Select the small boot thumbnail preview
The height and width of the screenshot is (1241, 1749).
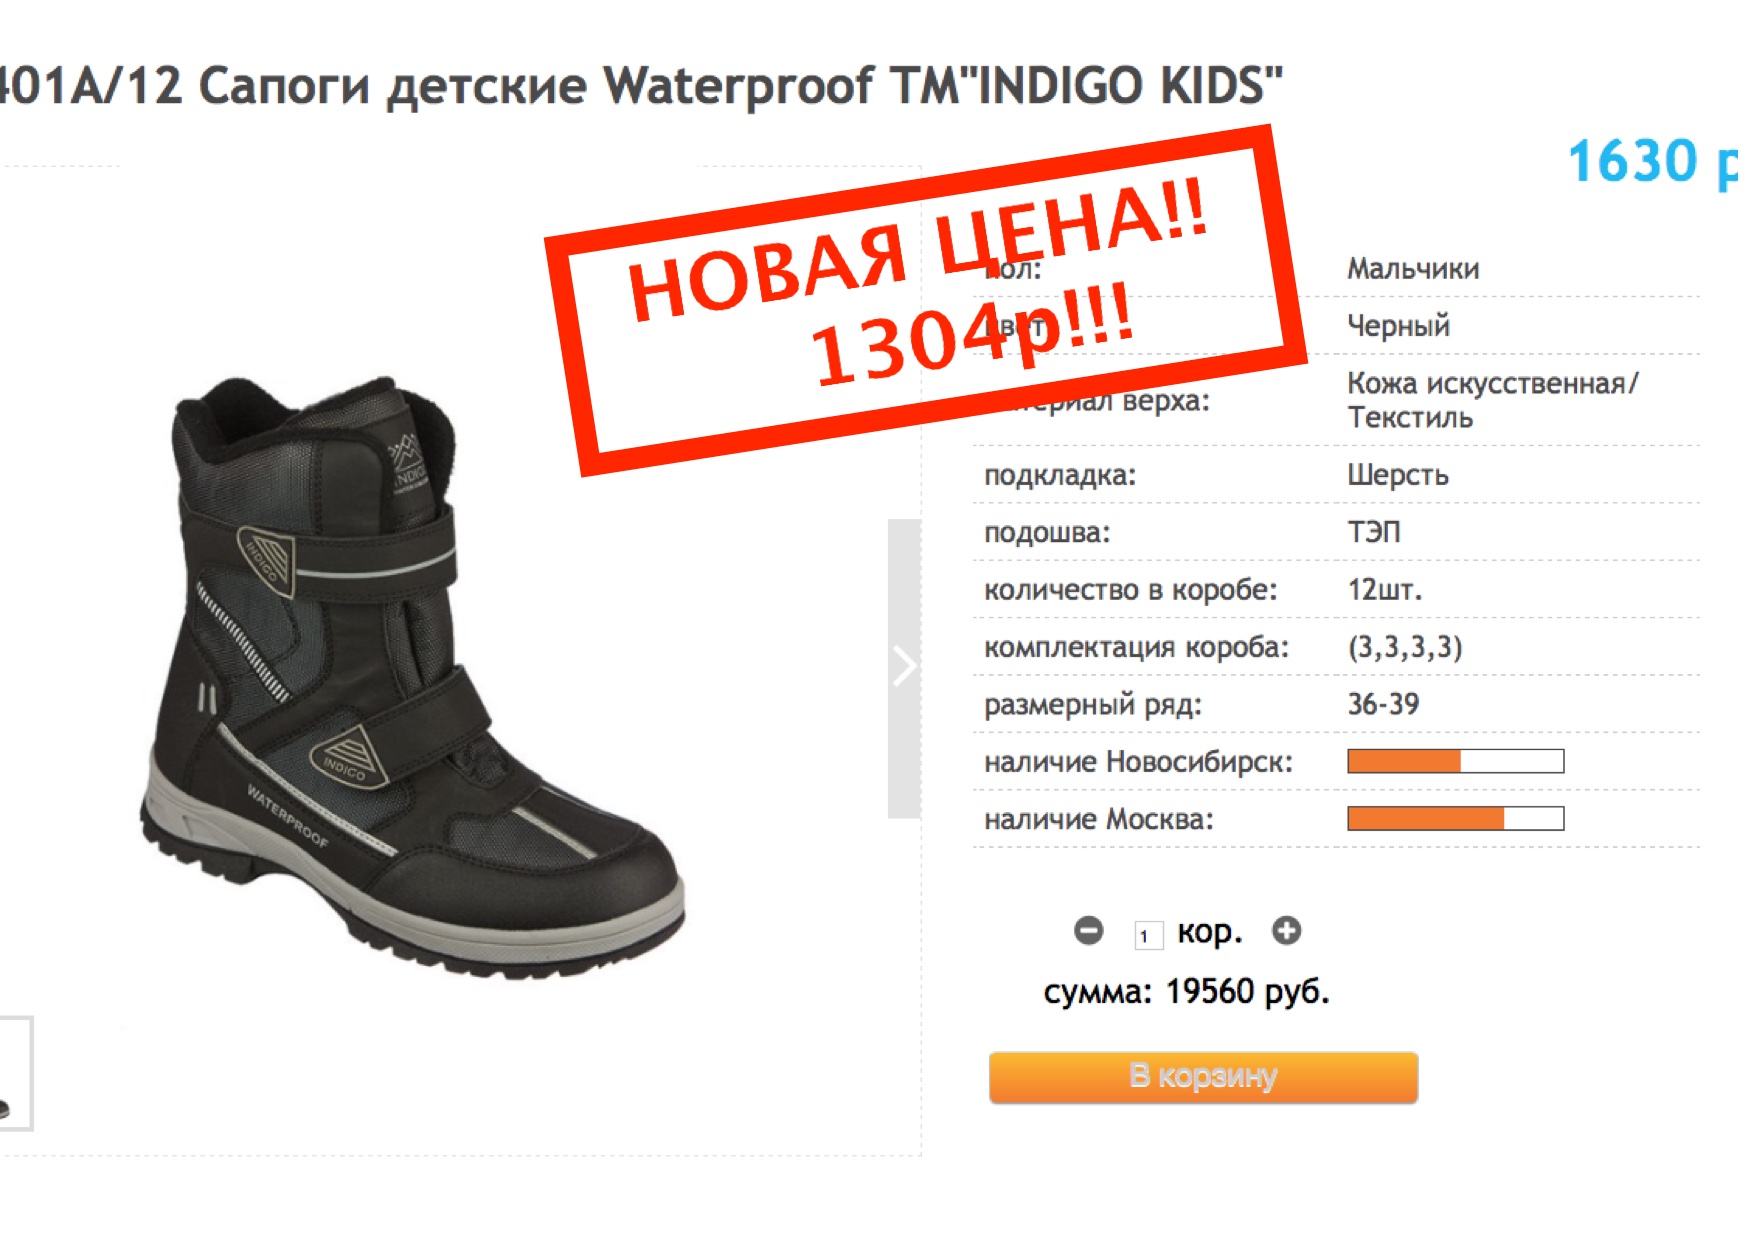(14, 1073)
